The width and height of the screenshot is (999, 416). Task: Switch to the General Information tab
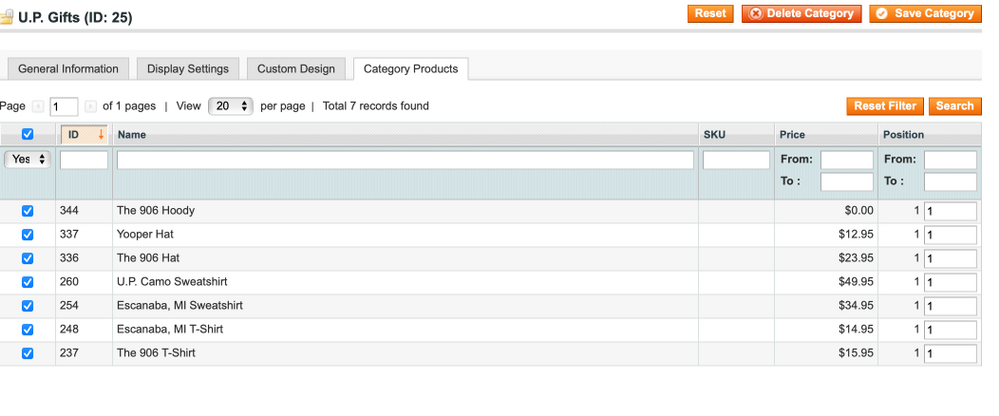click(68, 69)
